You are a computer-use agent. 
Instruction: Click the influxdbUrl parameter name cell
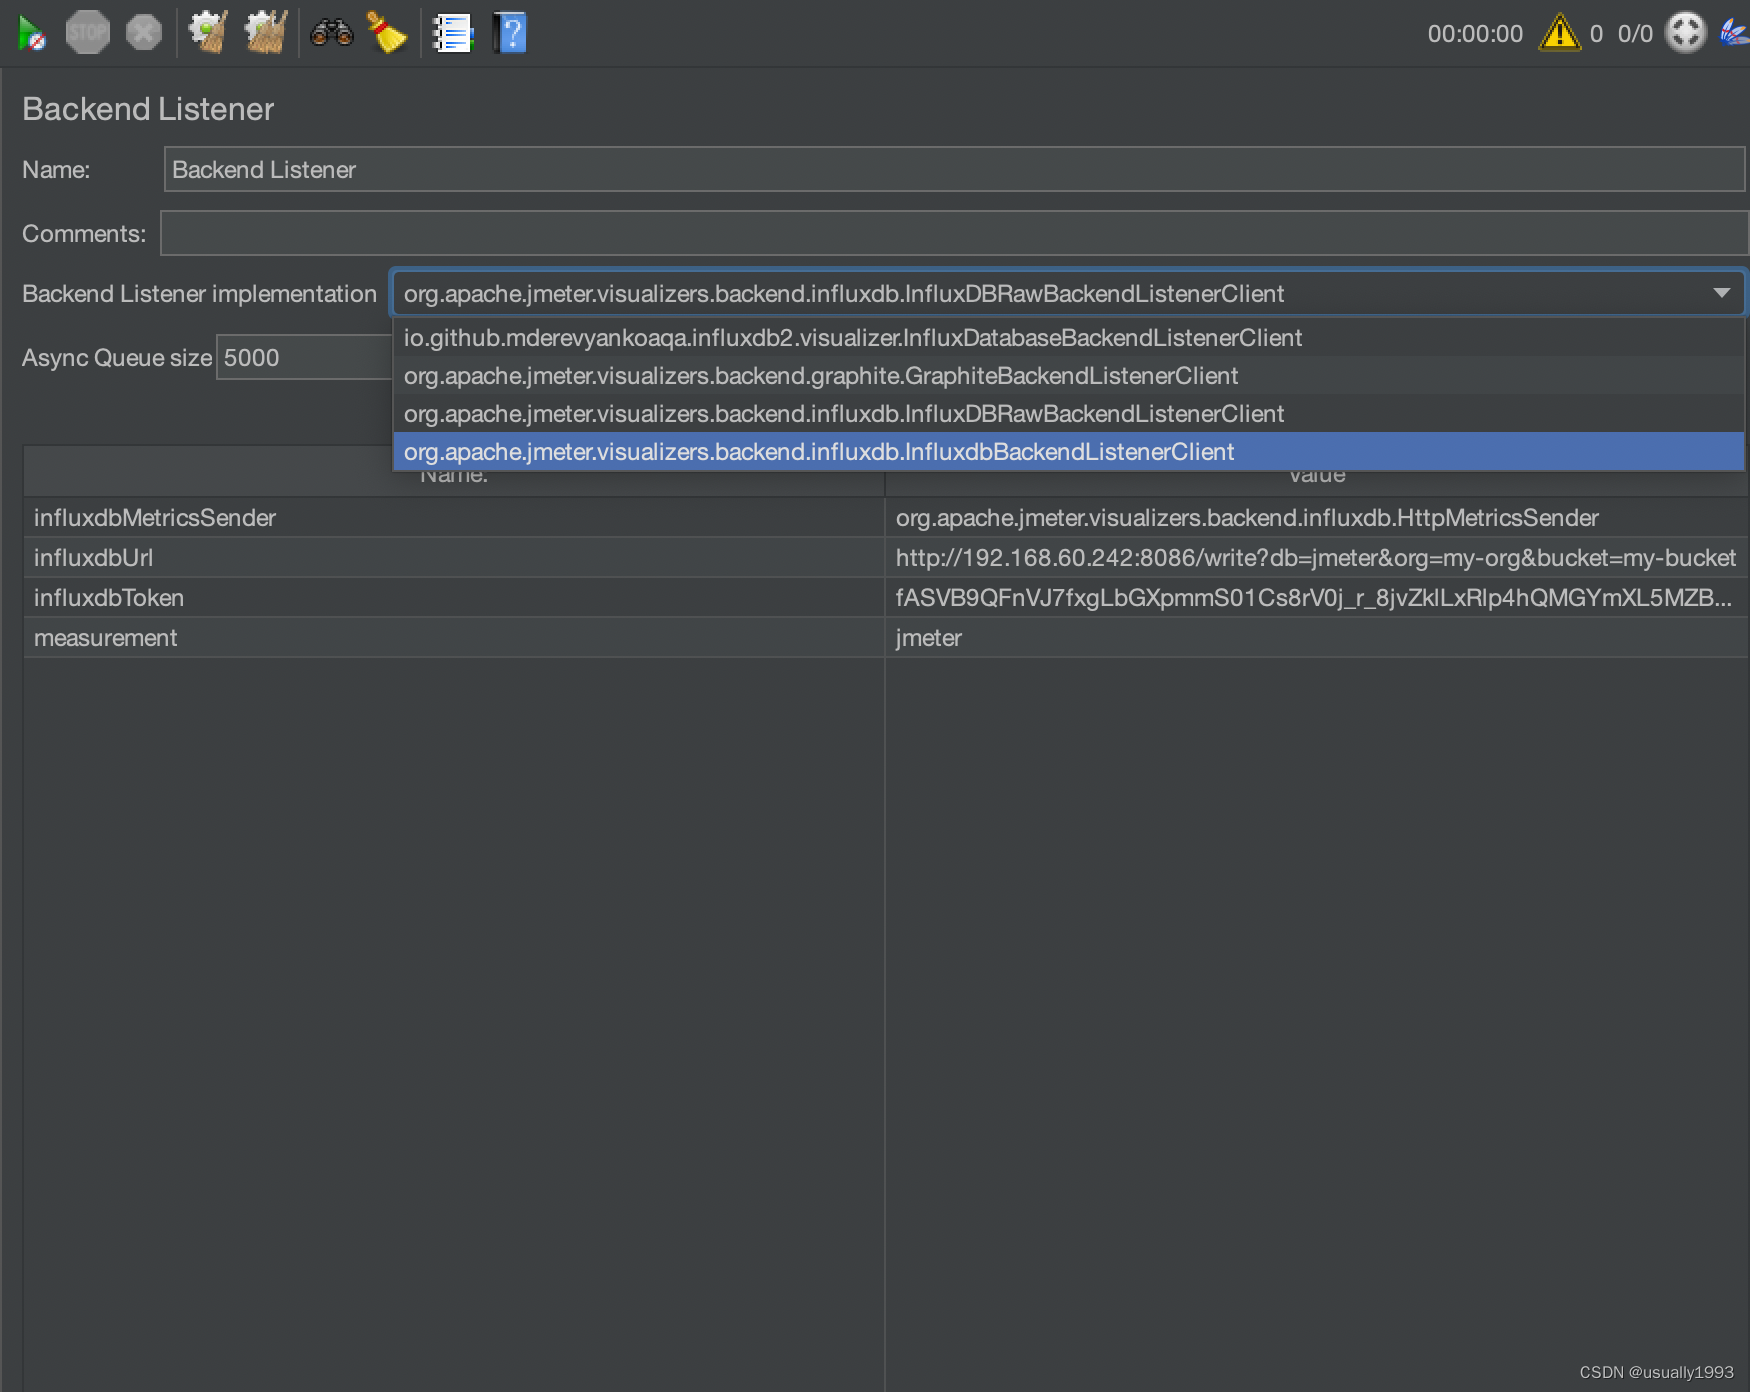point(454,558)
